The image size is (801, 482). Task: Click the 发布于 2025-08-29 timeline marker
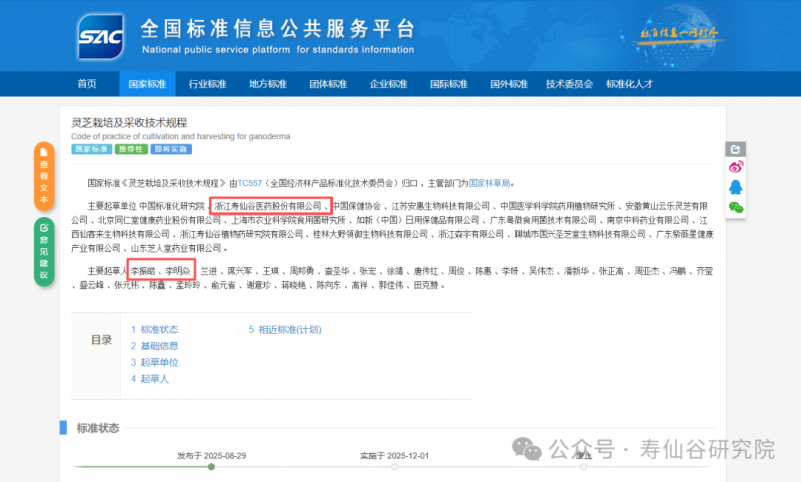(x=211, y=467)
